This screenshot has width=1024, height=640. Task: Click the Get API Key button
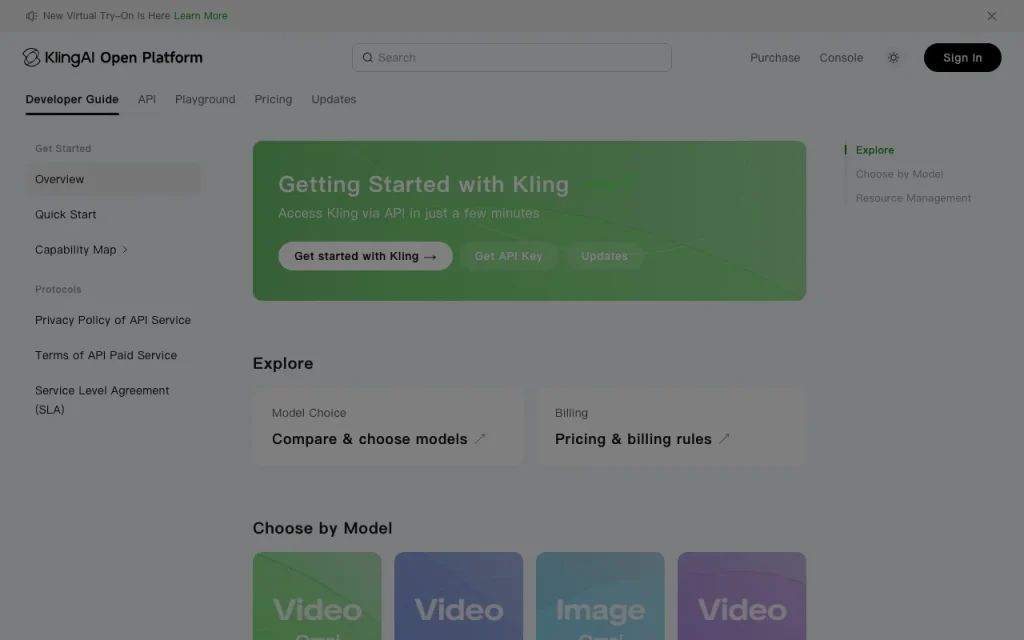click(508, 256)
